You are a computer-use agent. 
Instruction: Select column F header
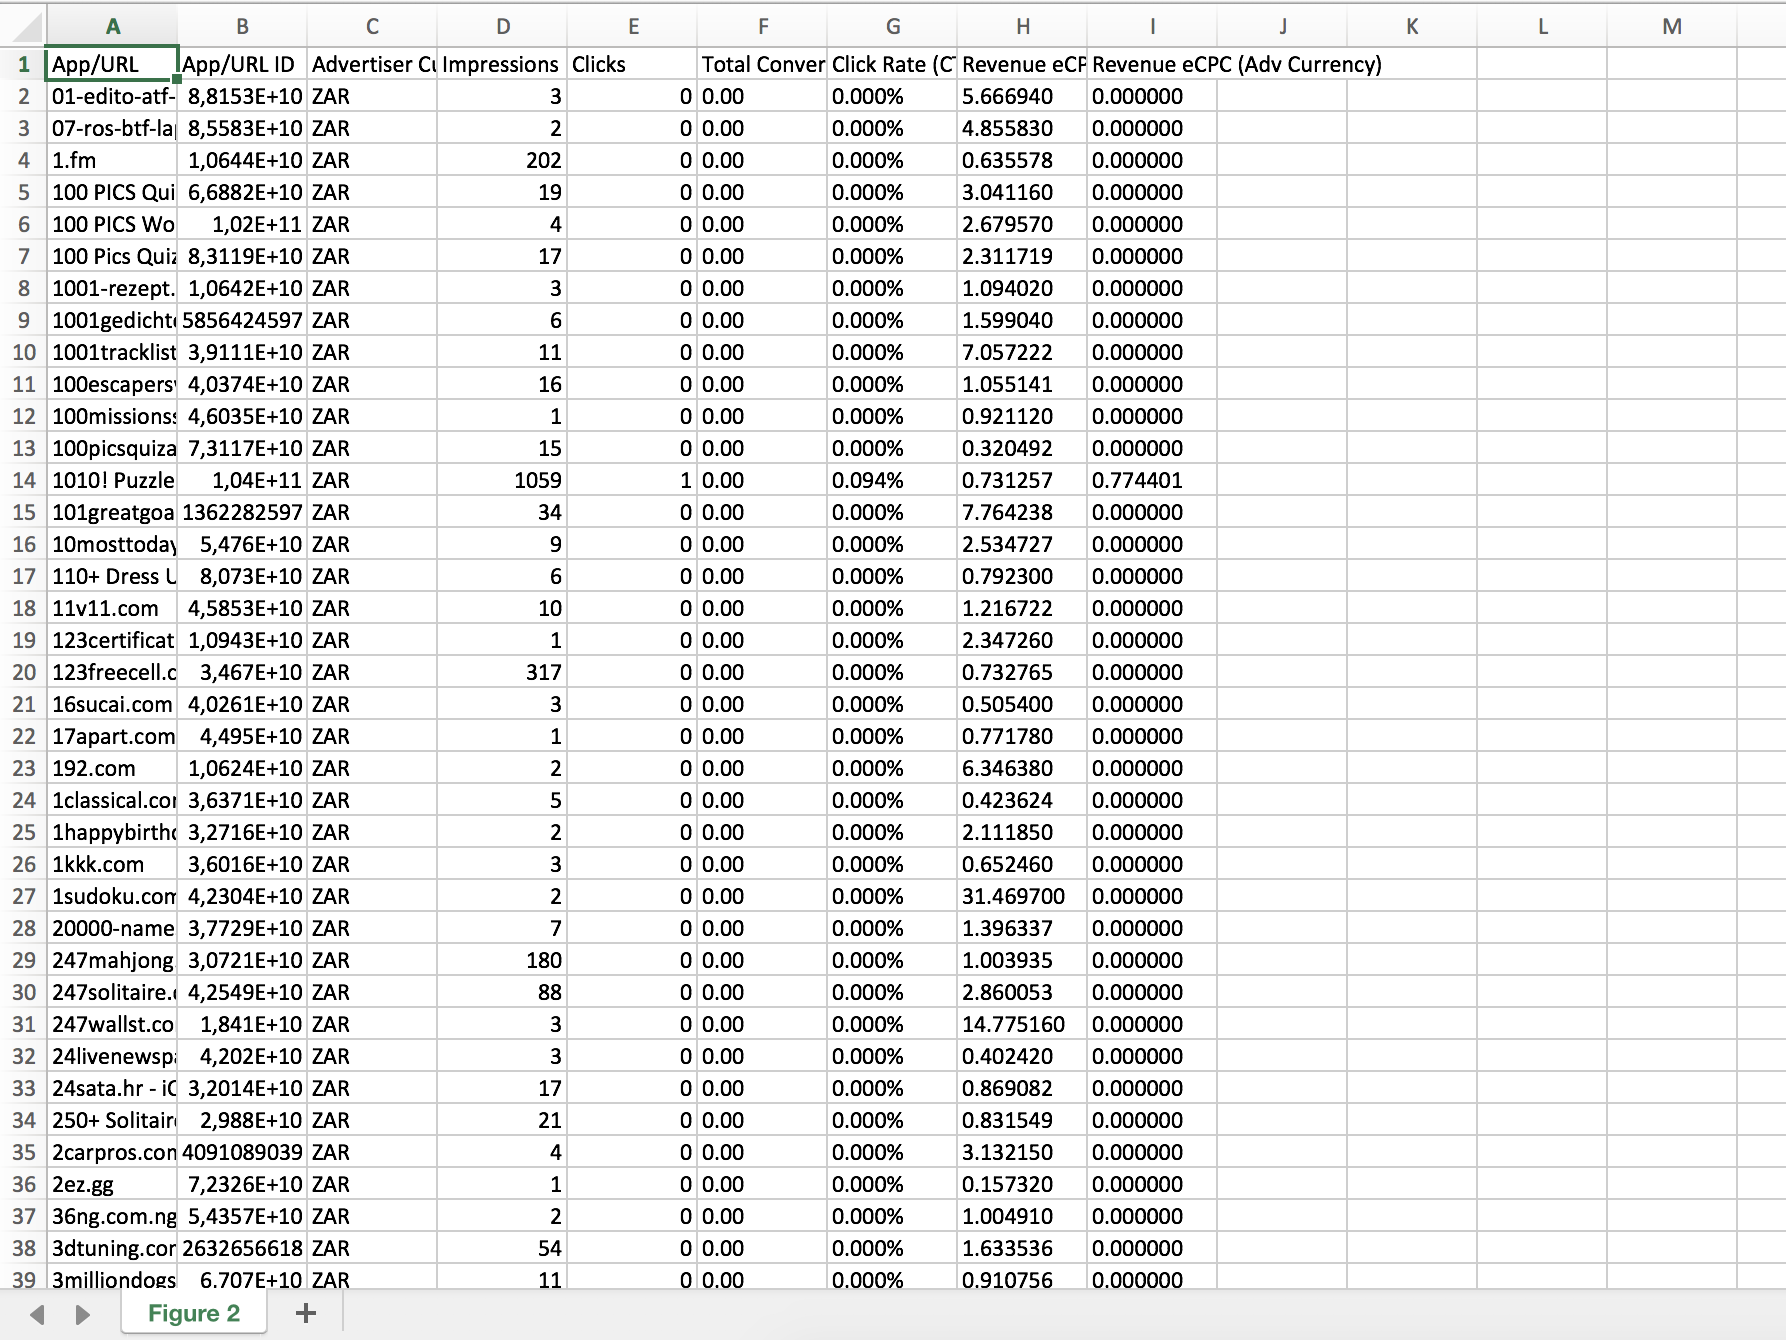point(763,27)
